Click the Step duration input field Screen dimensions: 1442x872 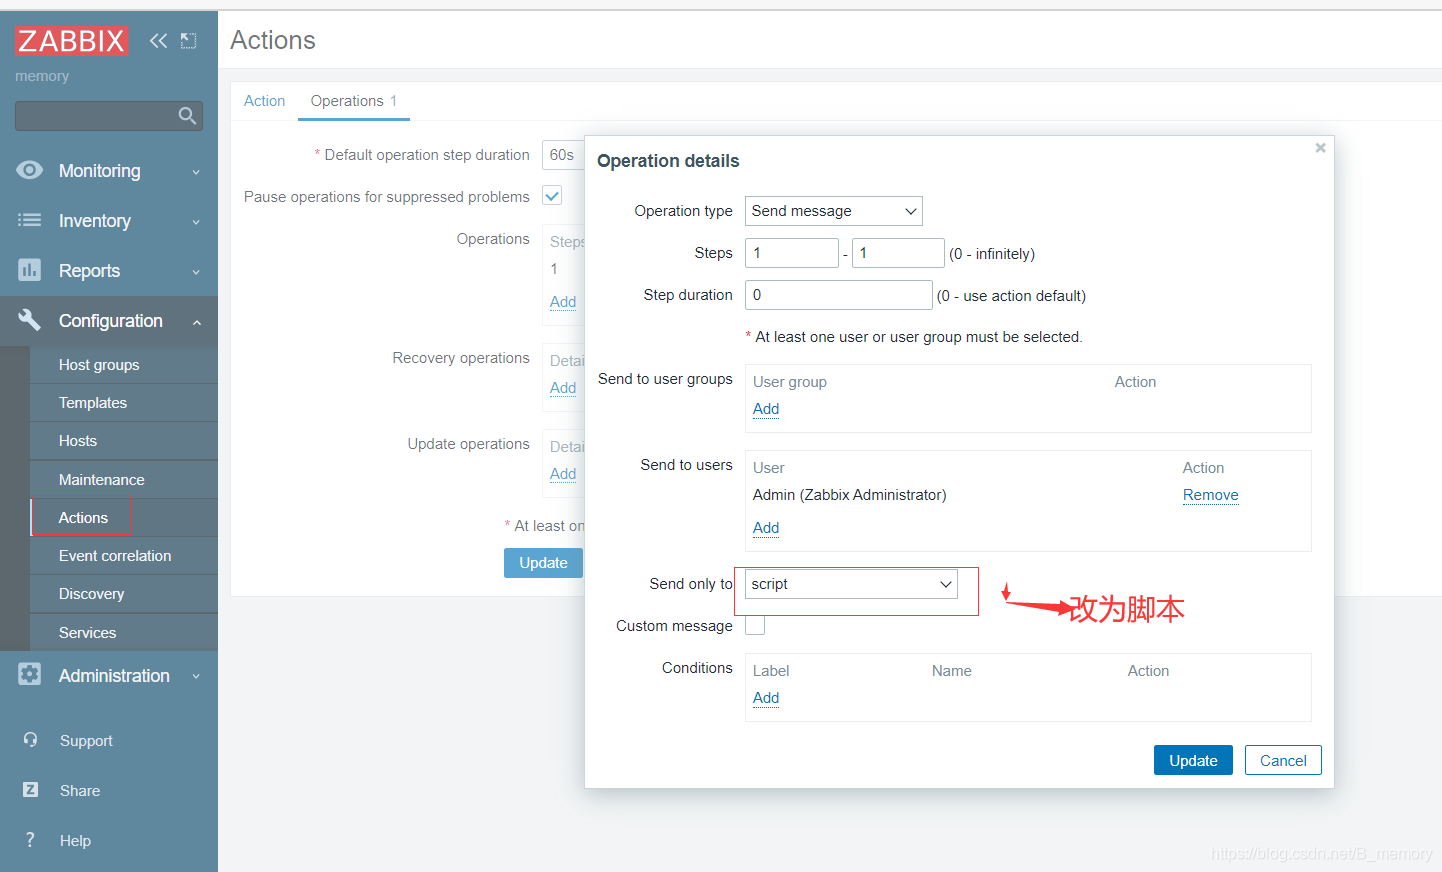coord(838,295)
